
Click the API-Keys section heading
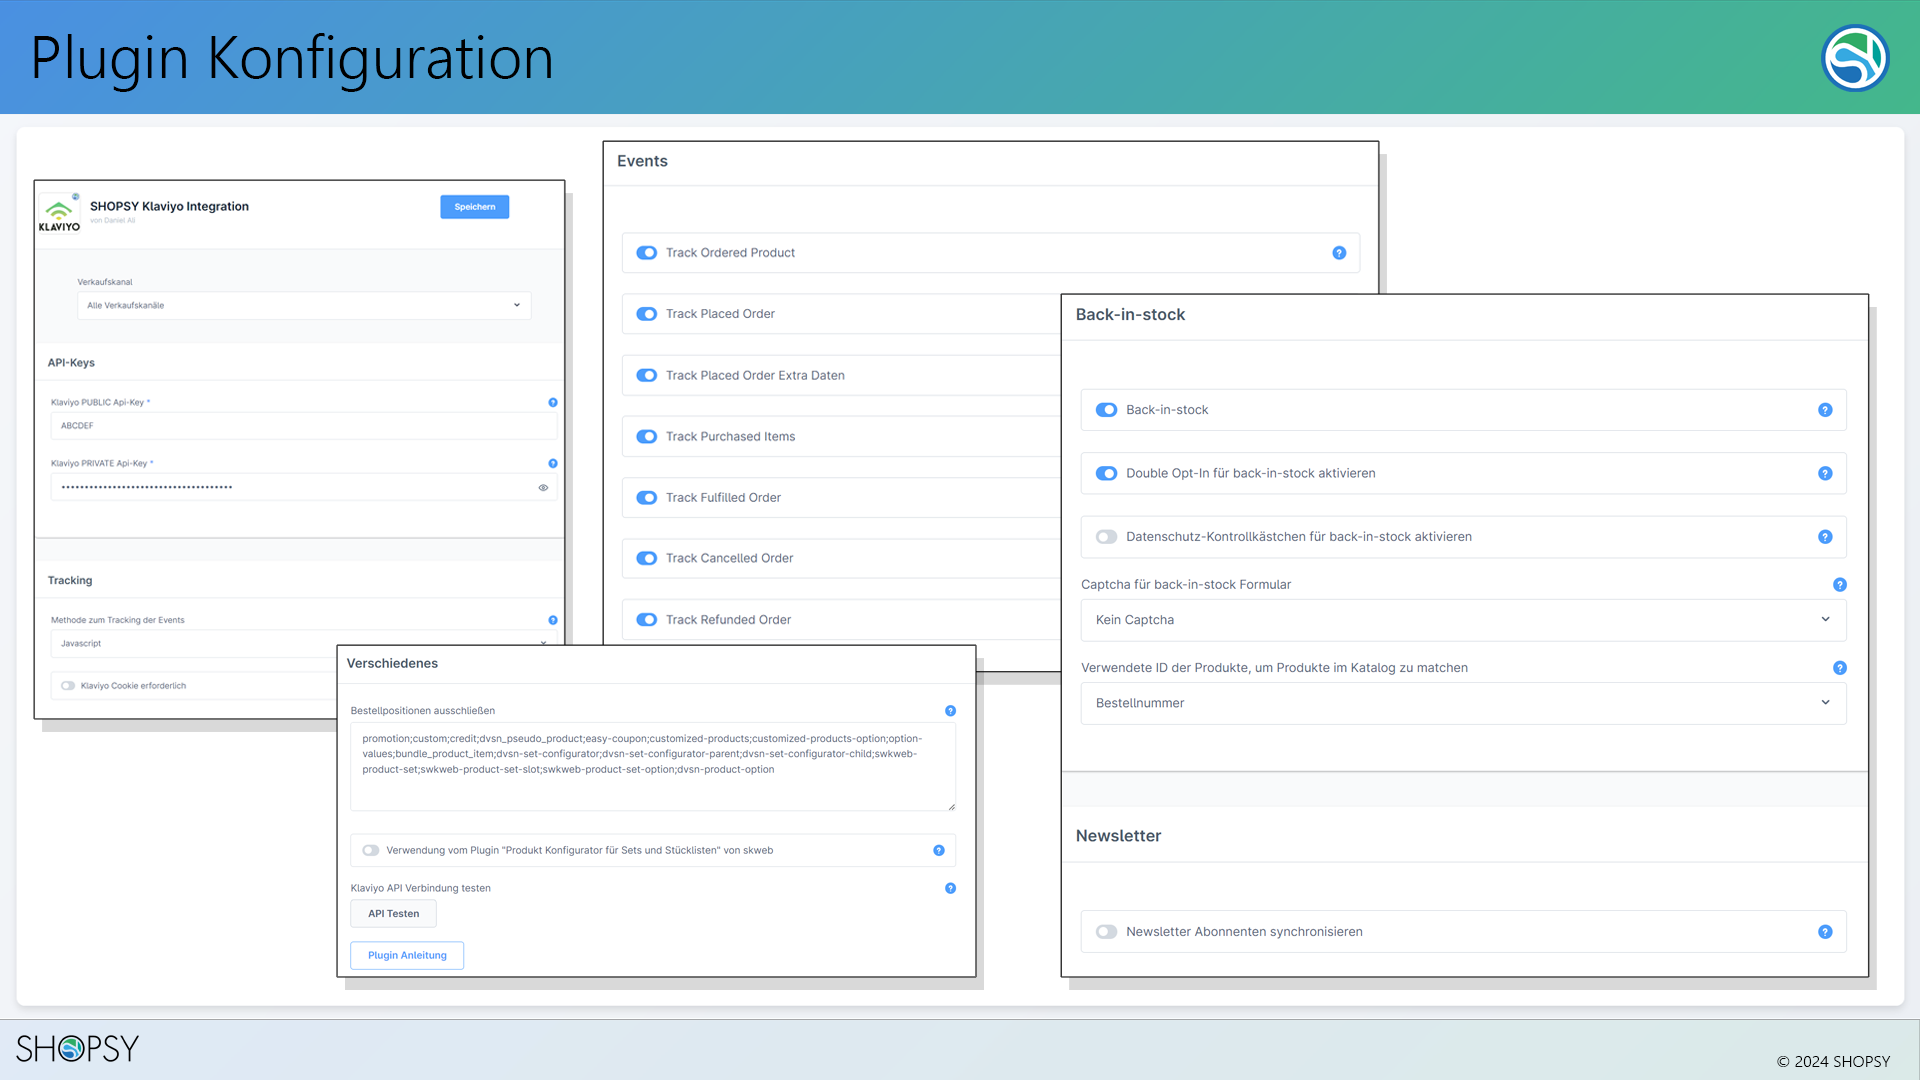71,363
